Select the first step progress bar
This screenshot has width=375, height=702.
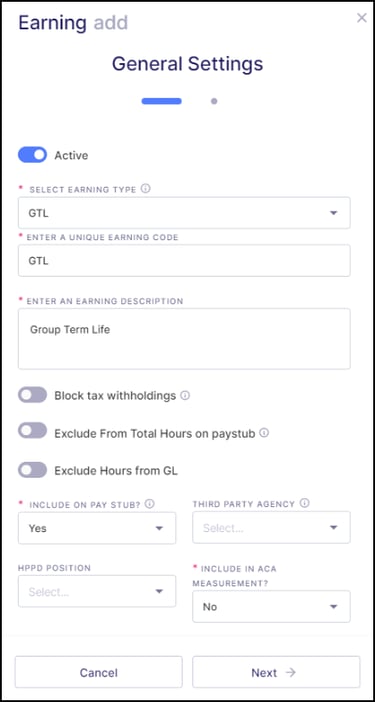[162, 101]
